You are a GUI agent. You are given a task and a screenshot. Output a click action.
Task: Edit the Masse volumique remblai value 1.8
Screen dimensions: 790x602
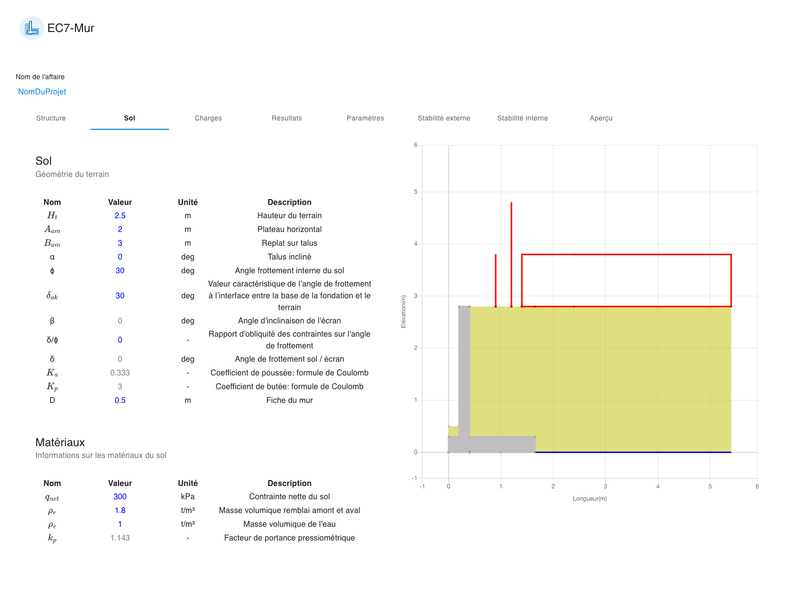pyautogui.click(x=120, y=510)
